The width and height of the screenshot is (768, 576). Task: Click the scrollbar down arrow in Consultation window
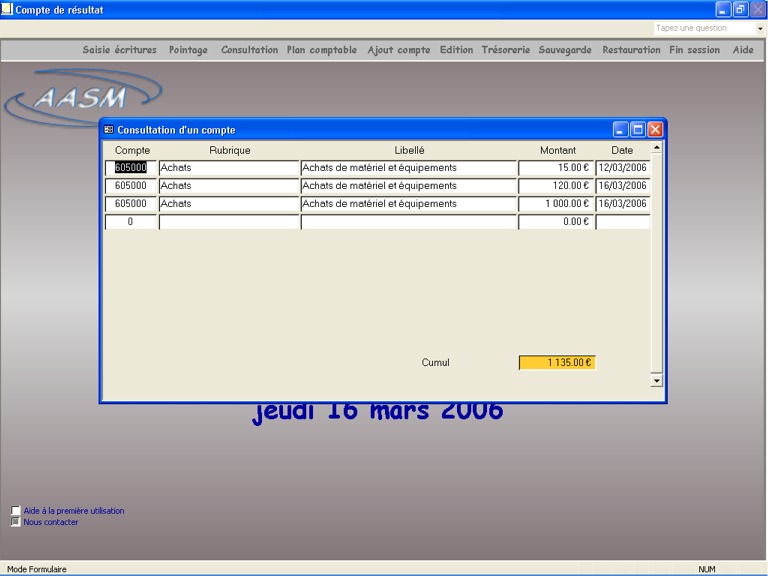tap(656, 381)
